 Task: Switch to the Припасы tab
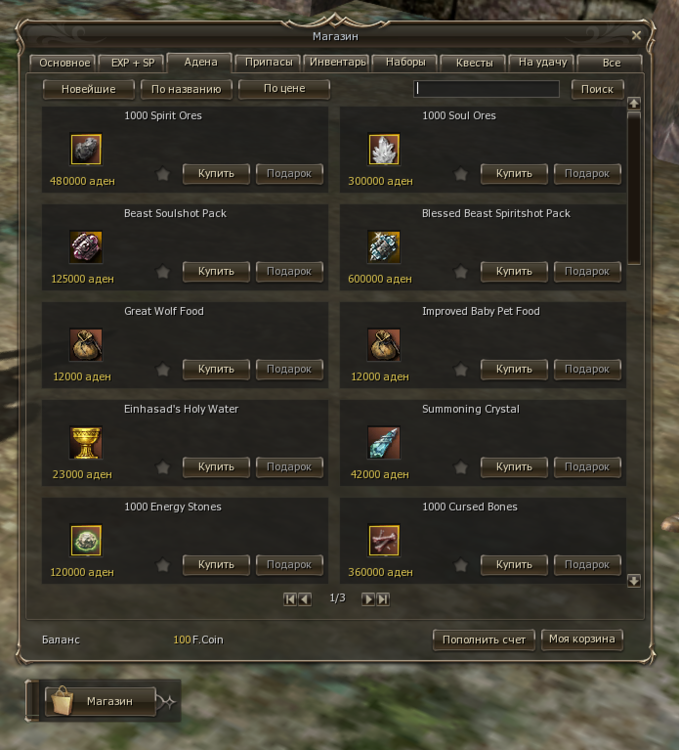click(268, 62)
